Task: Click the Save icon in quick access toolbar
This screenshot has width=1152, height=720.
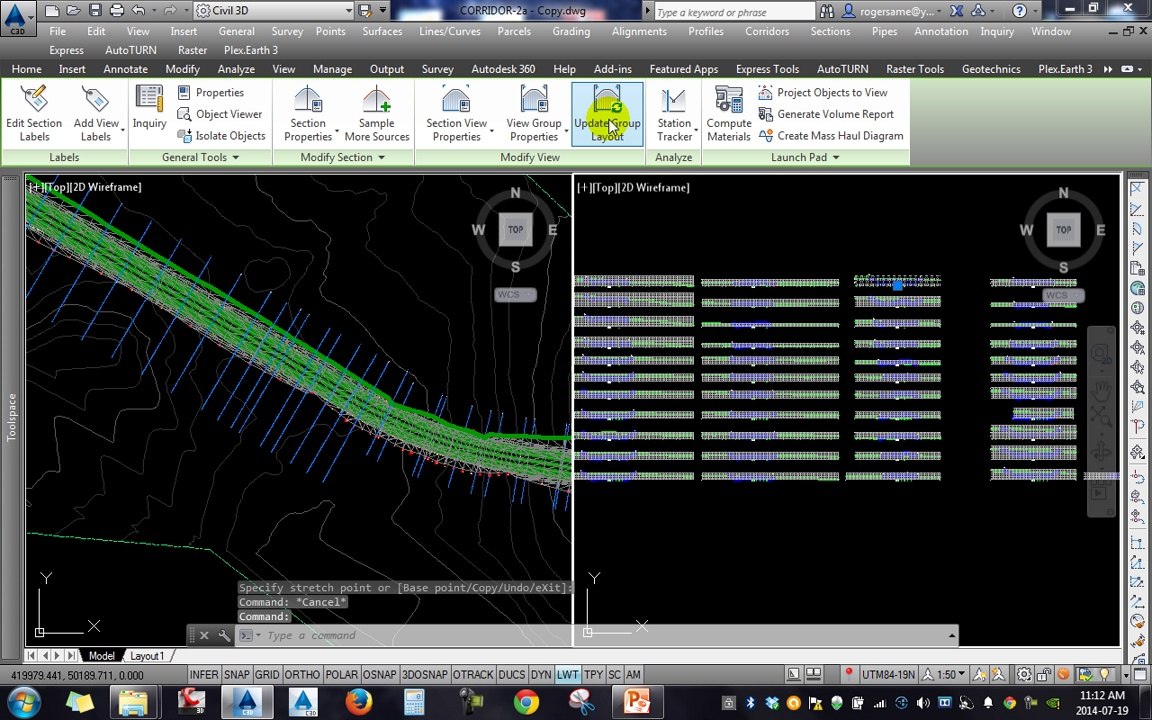Action: [x=95, y=10]
